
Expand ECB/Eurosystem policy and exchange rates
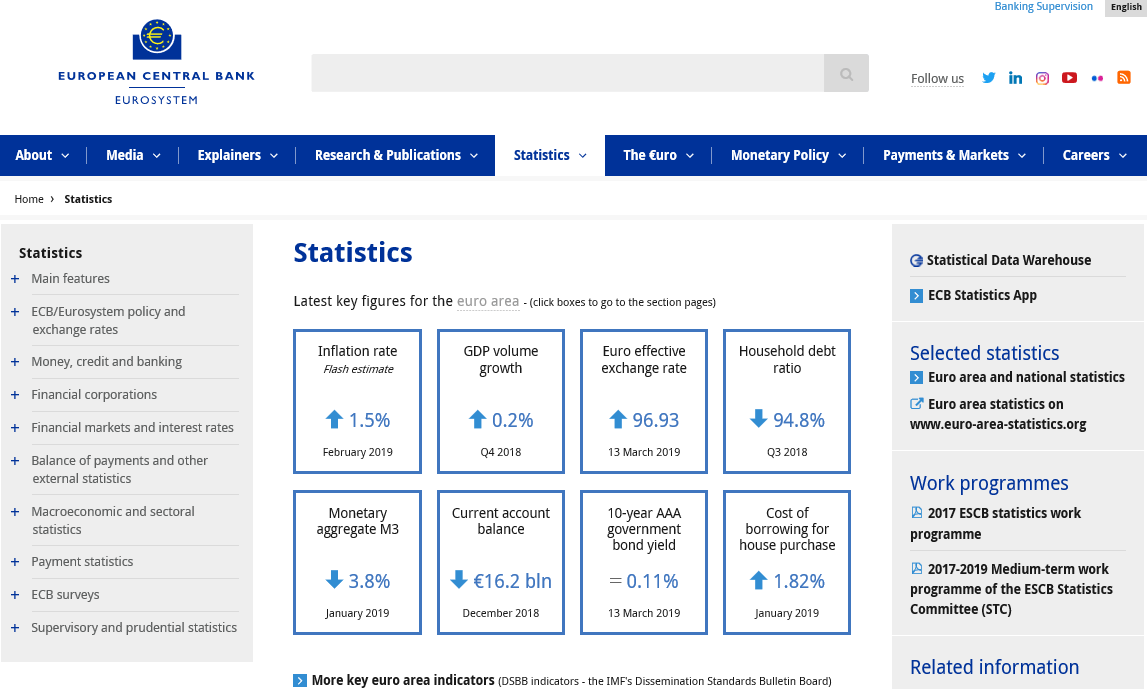click(x=15, y=312)
